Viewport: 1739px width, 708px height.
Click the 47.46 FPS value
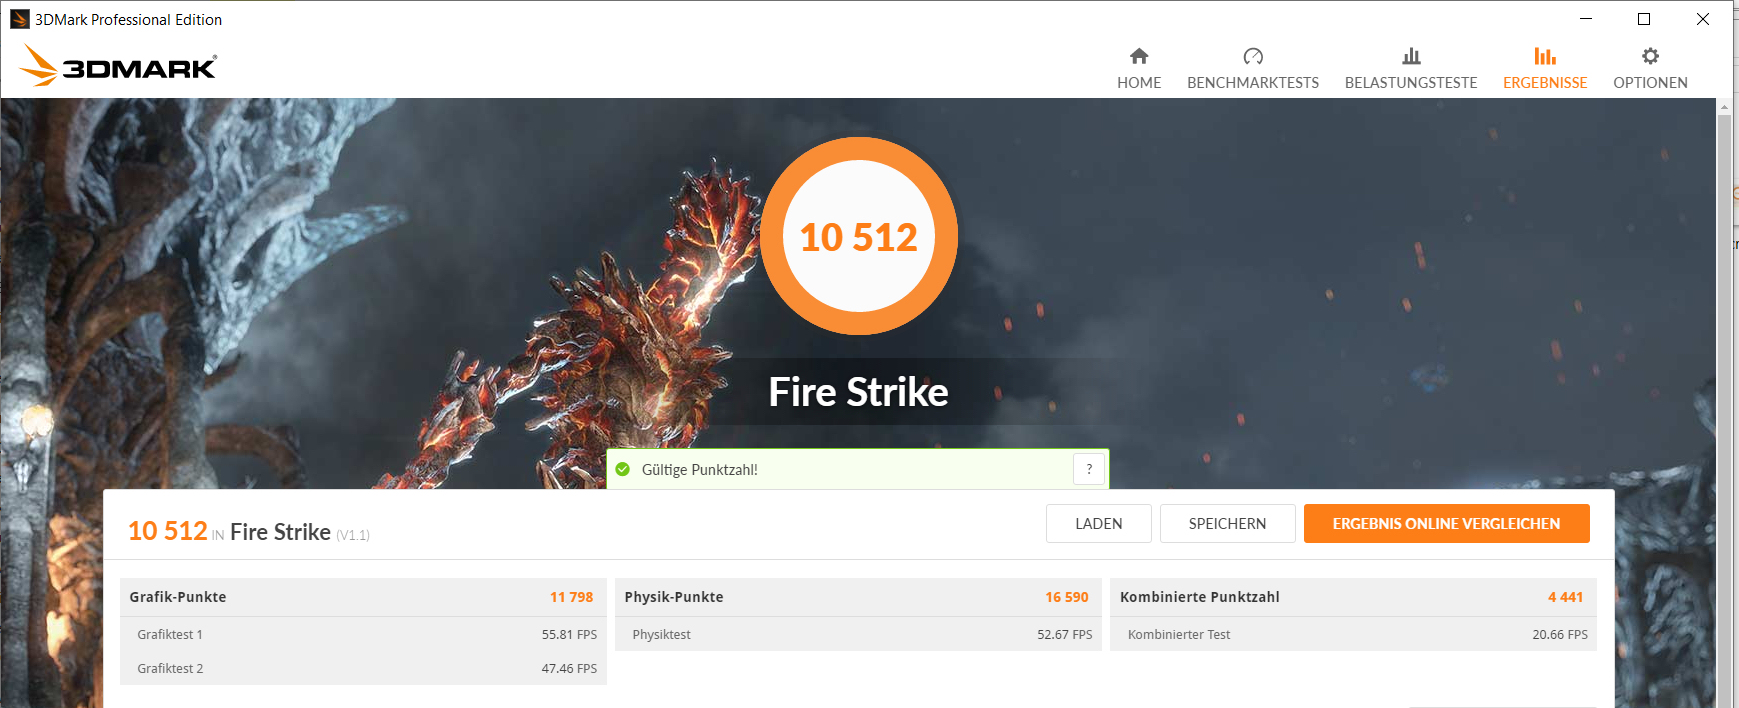pyautogui.click(x=569, y=668)
